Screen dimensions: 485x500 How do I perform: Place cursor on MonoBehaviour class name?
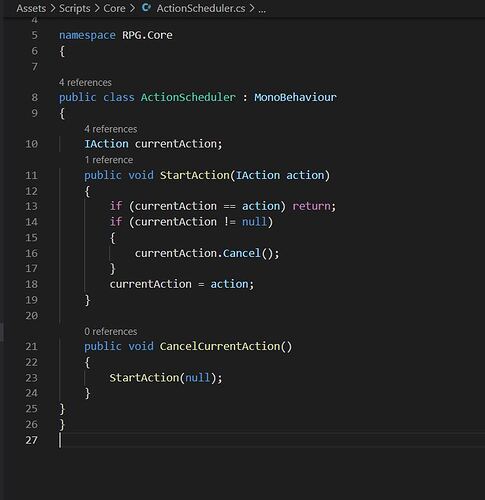[295, 97]
